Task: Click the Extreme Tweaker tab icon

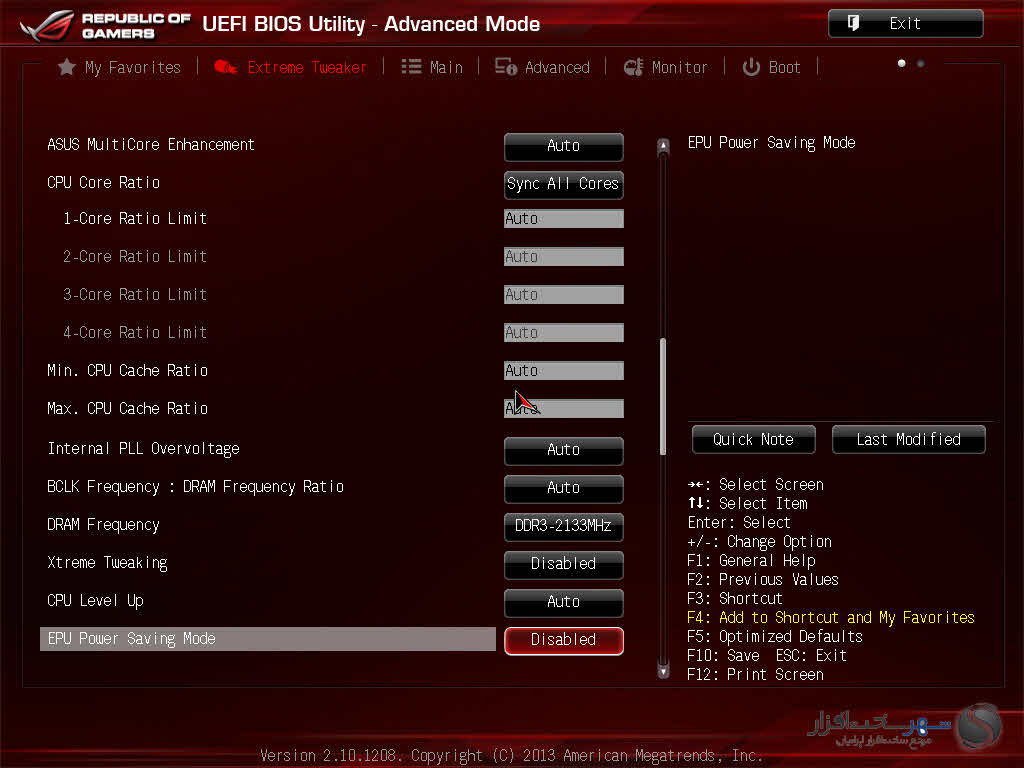Action: (x=226, y=67)
